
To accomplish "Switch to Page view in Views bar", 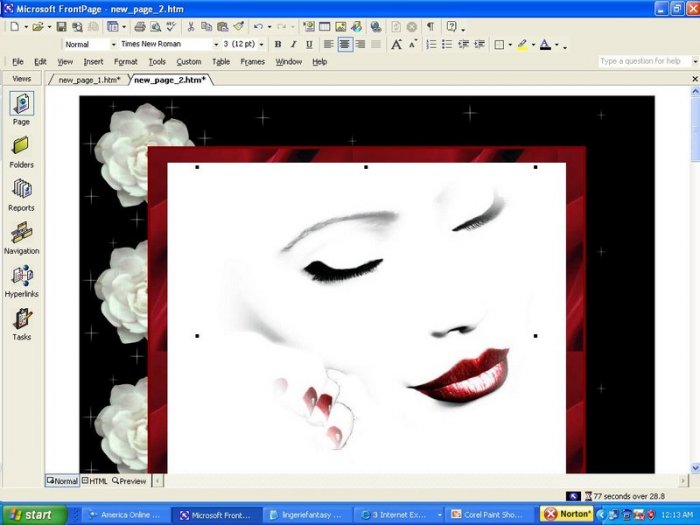I will 21,109.
